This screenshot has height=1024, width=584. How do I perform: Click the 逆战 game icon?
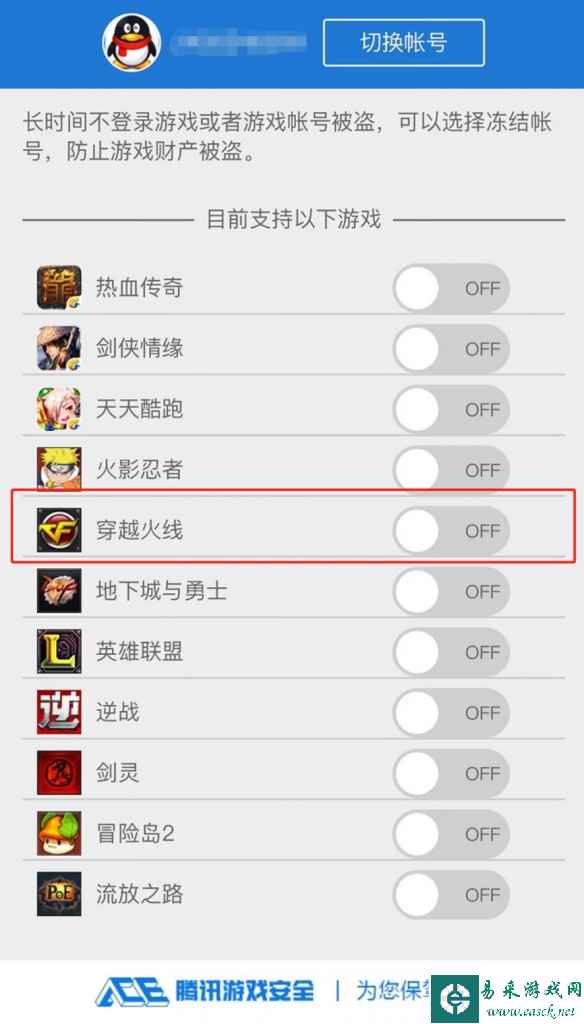pyautogui.click(x=59, y=712)
